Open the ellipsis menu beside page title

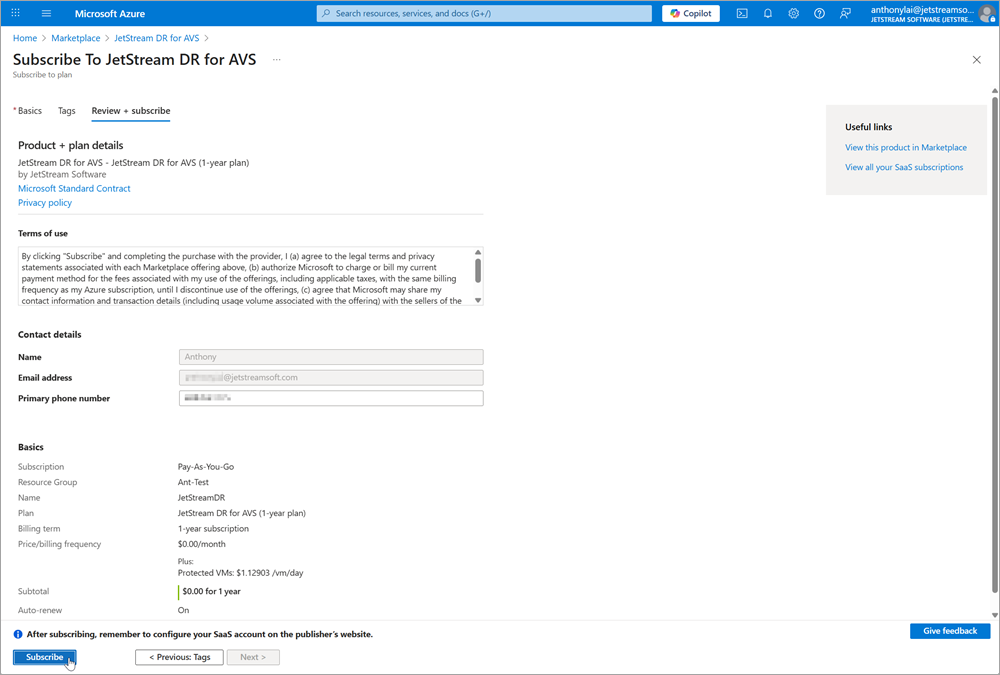coord(277,60)
